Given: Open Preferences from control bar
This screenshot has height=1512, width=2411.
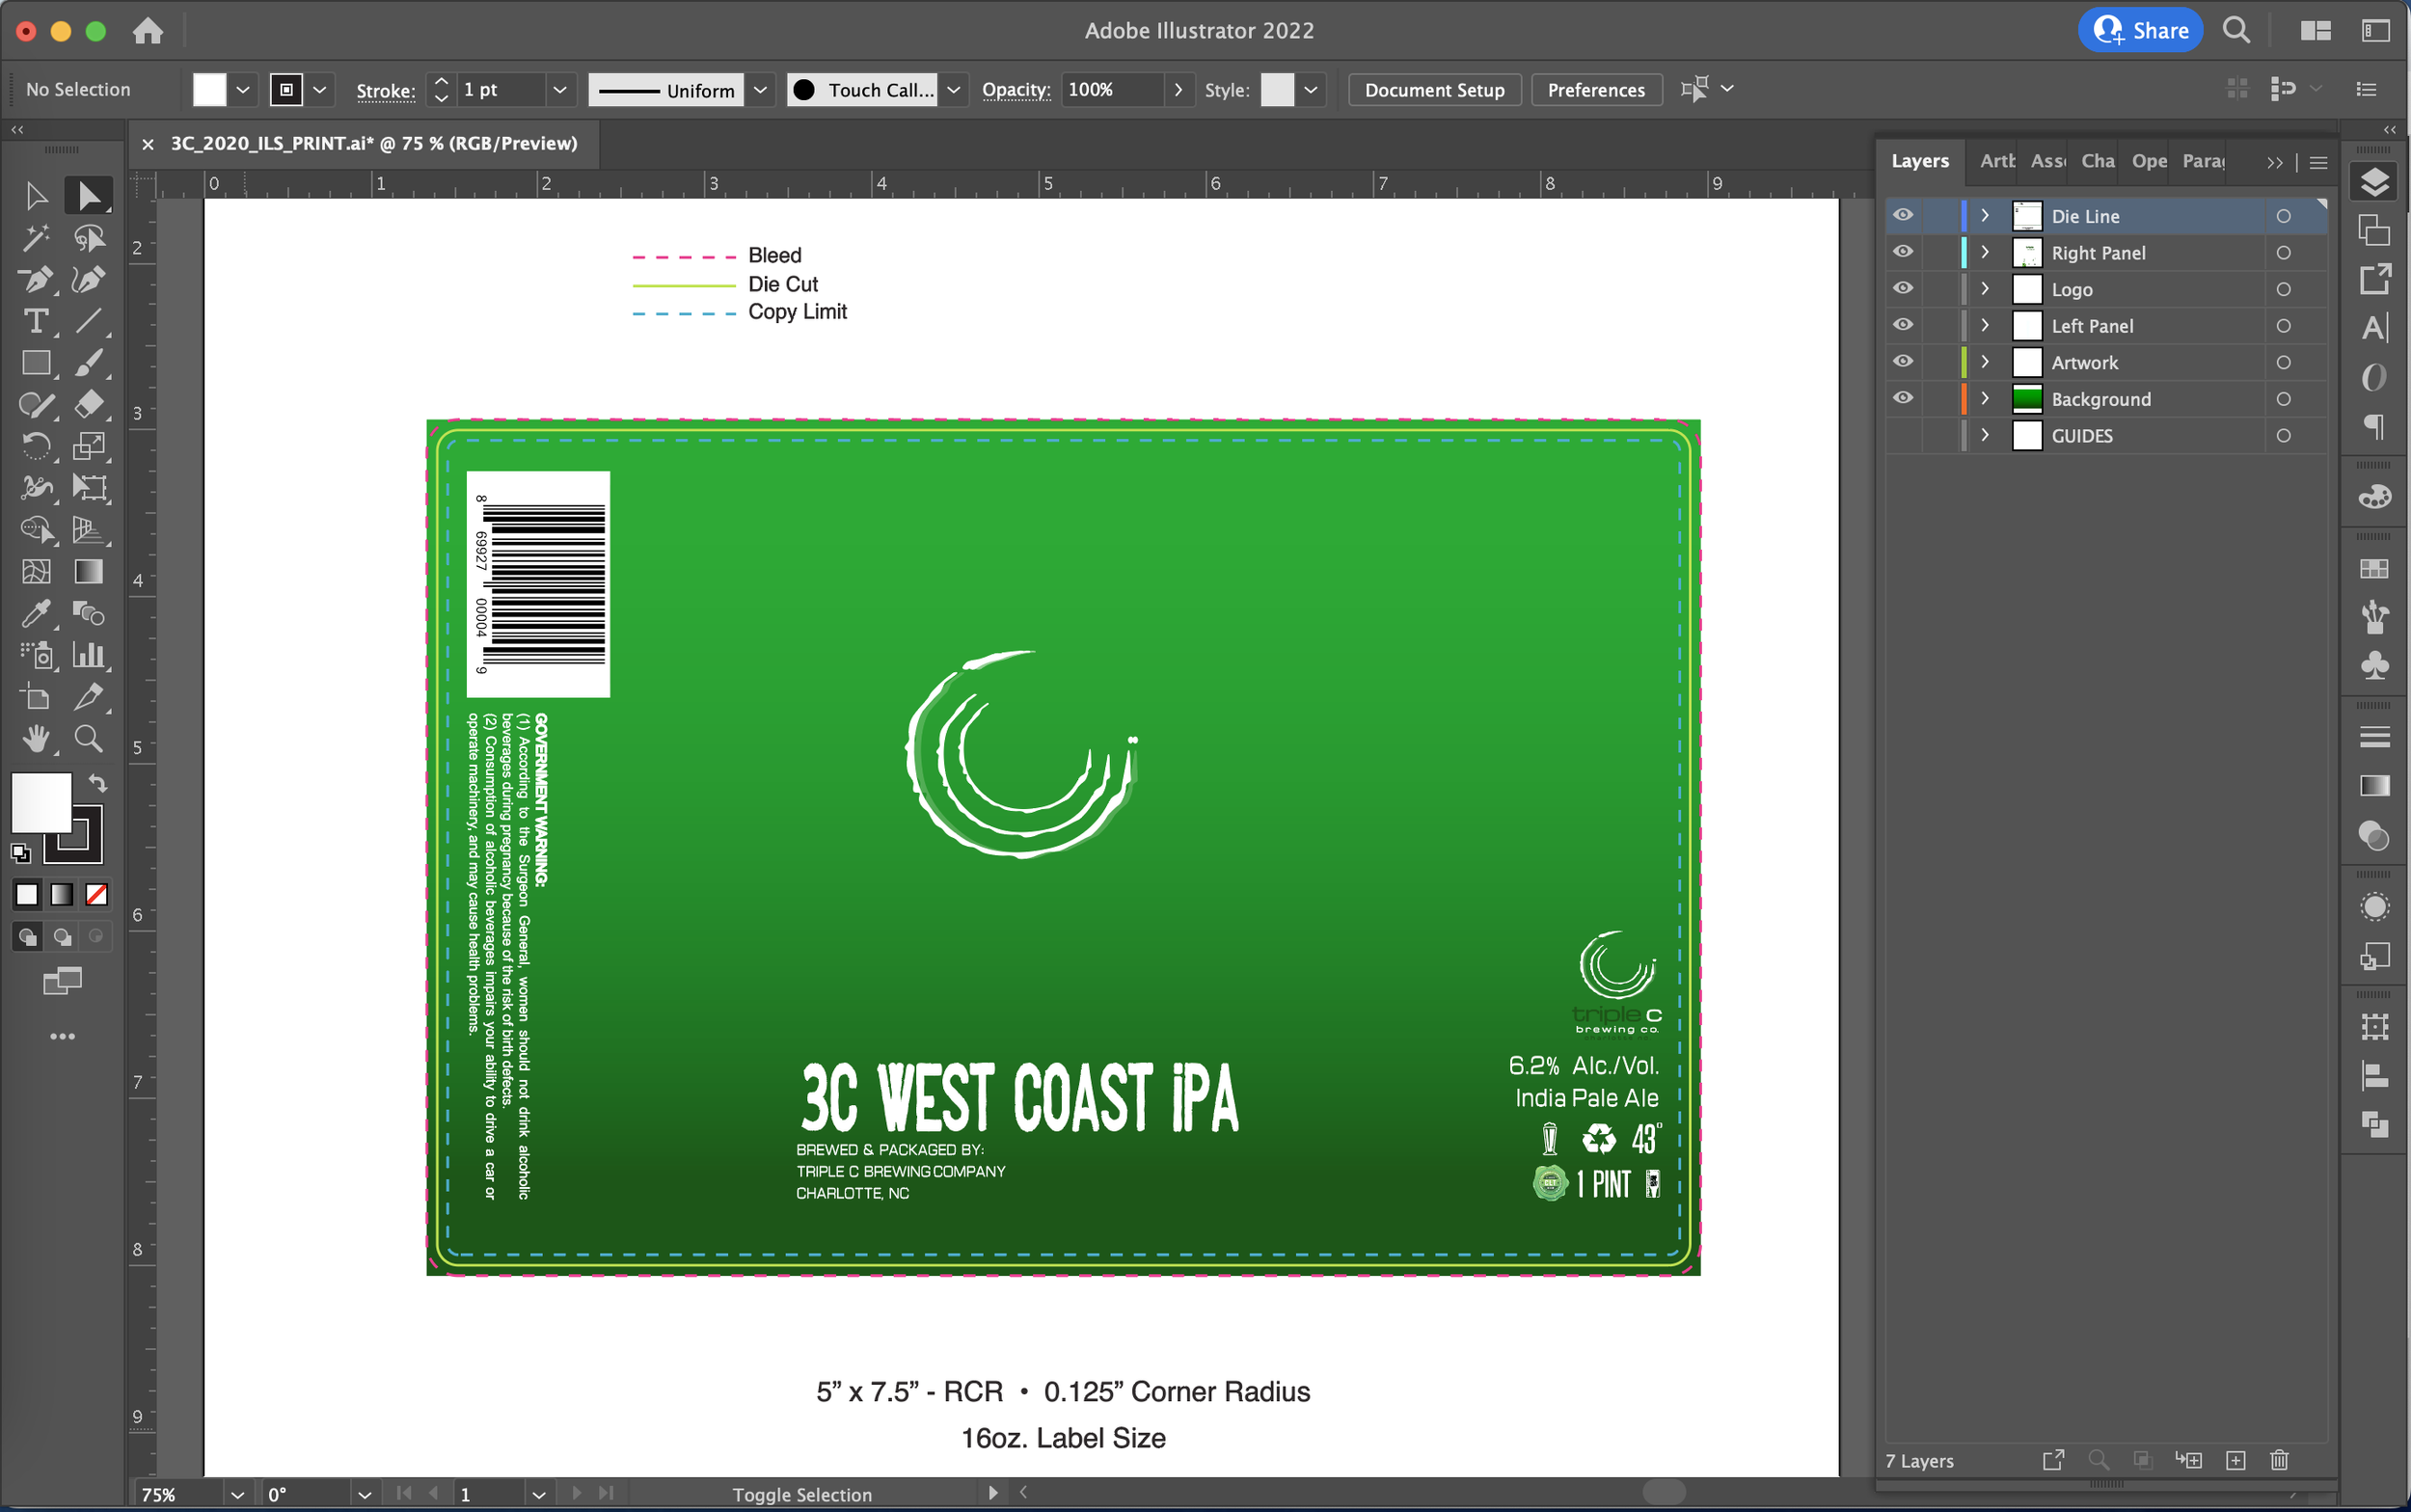Looking at the screenshot, I should click(x=1595, y=90).
